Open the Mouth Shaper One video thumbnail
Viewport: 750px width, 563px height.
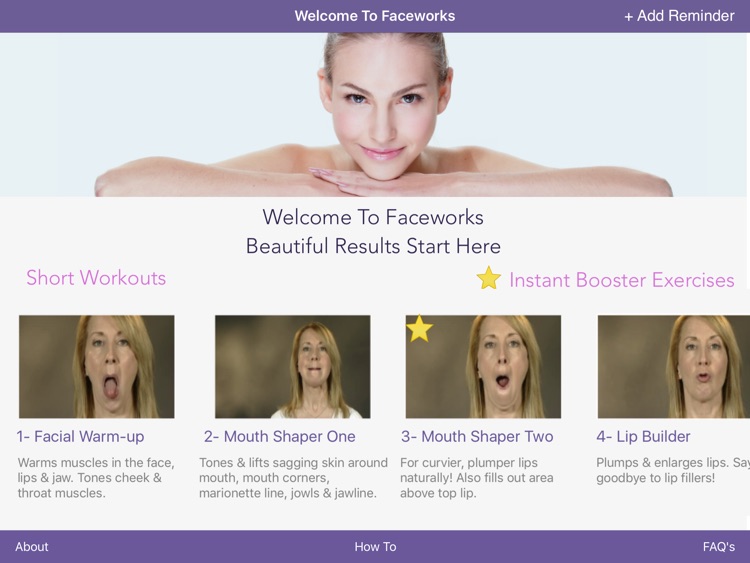pos(292,366)
